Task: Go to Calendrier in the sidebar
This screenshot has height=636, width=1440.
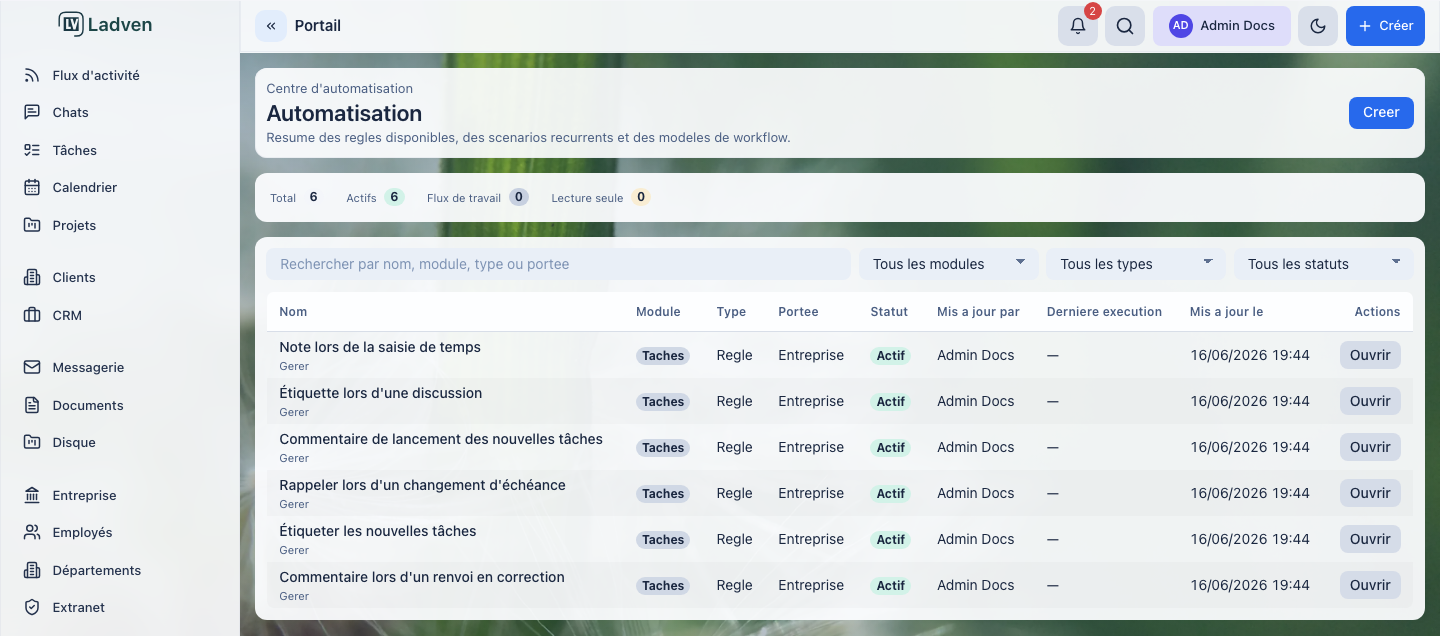Action: (85, 187)
